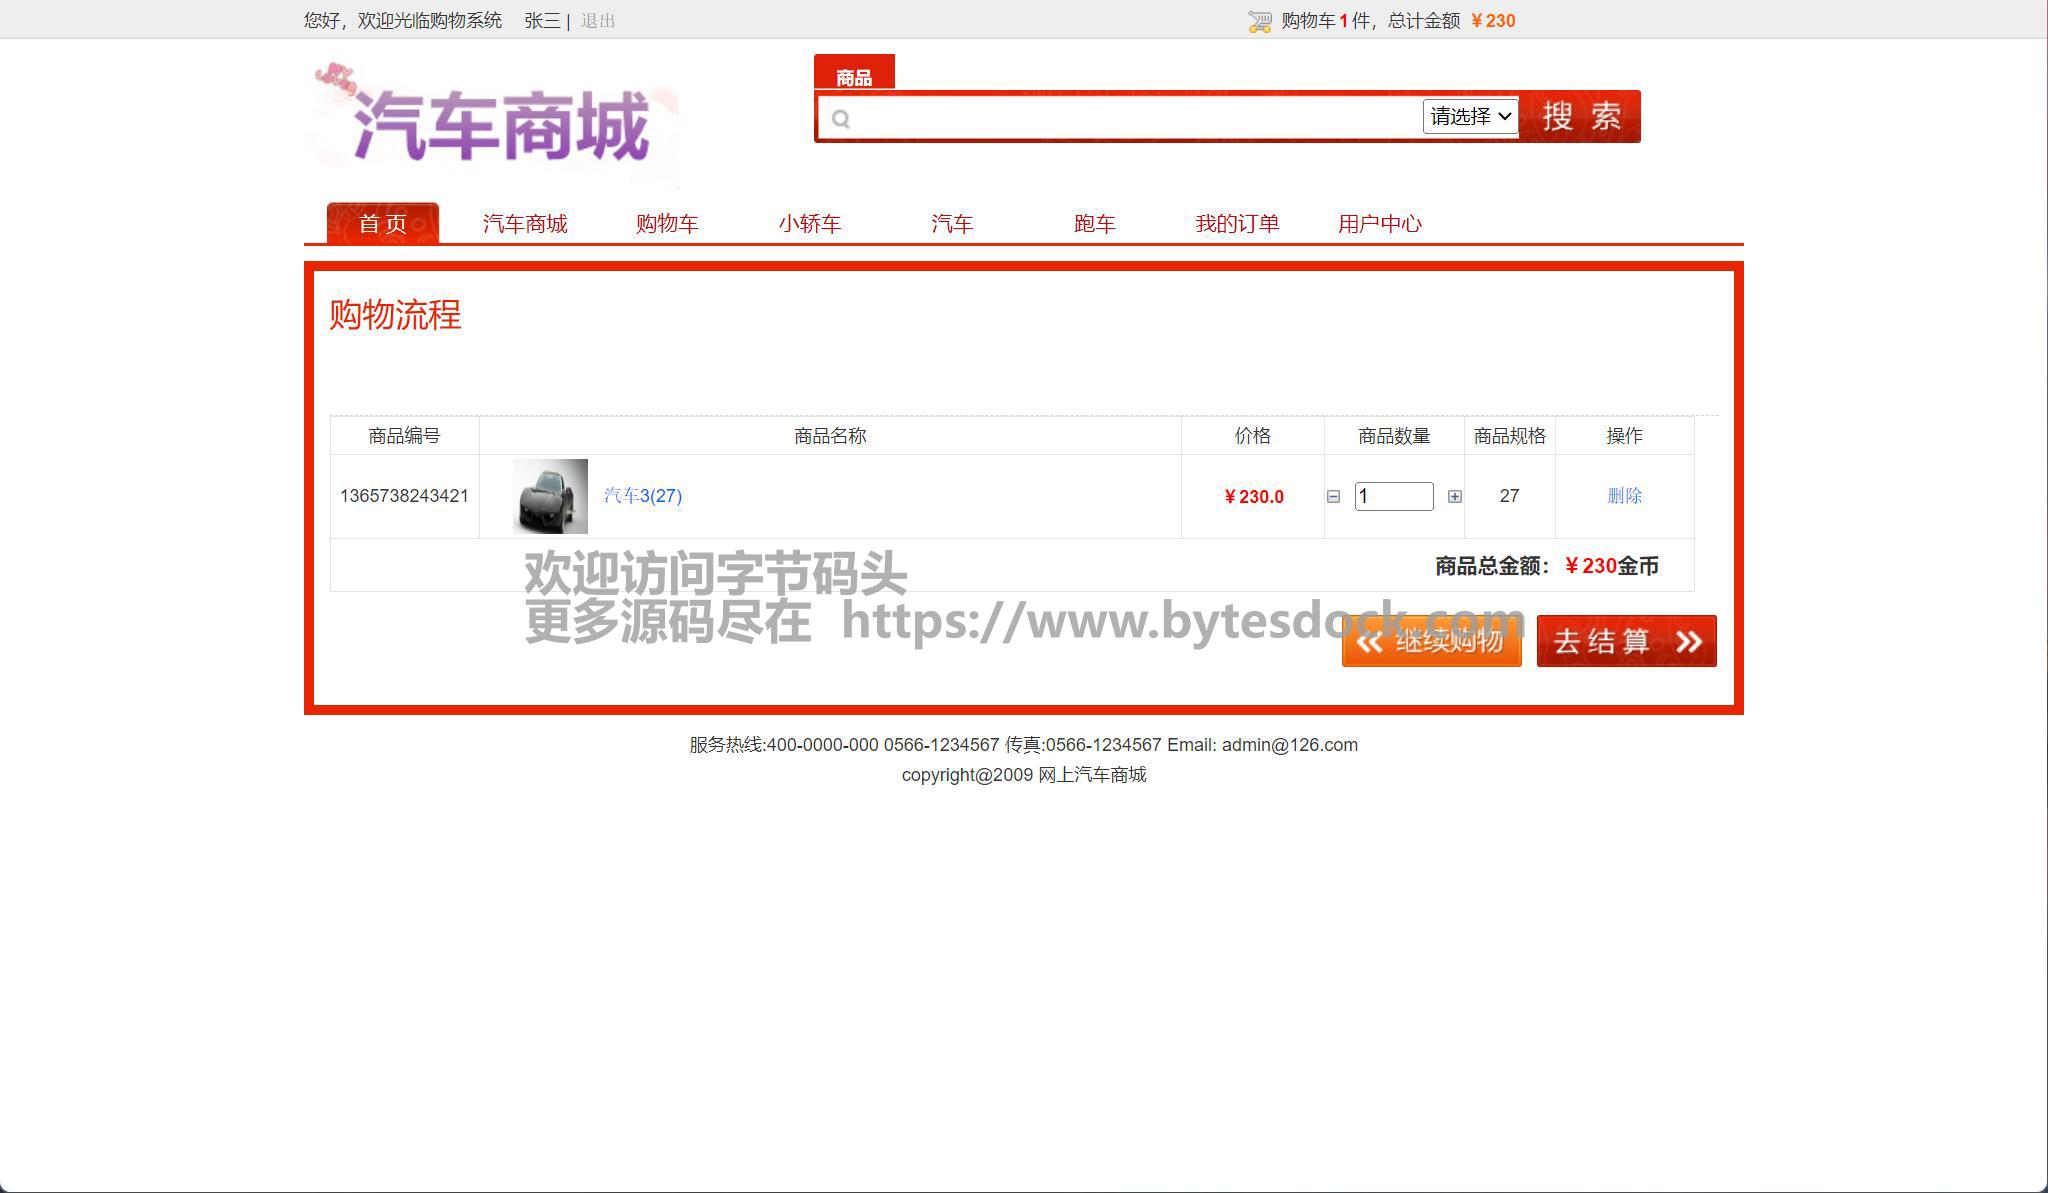Click 删除 to remove cart item
This screenshot has width=2048, height=1193.
pyautogui.click(x=1624, y=496)
